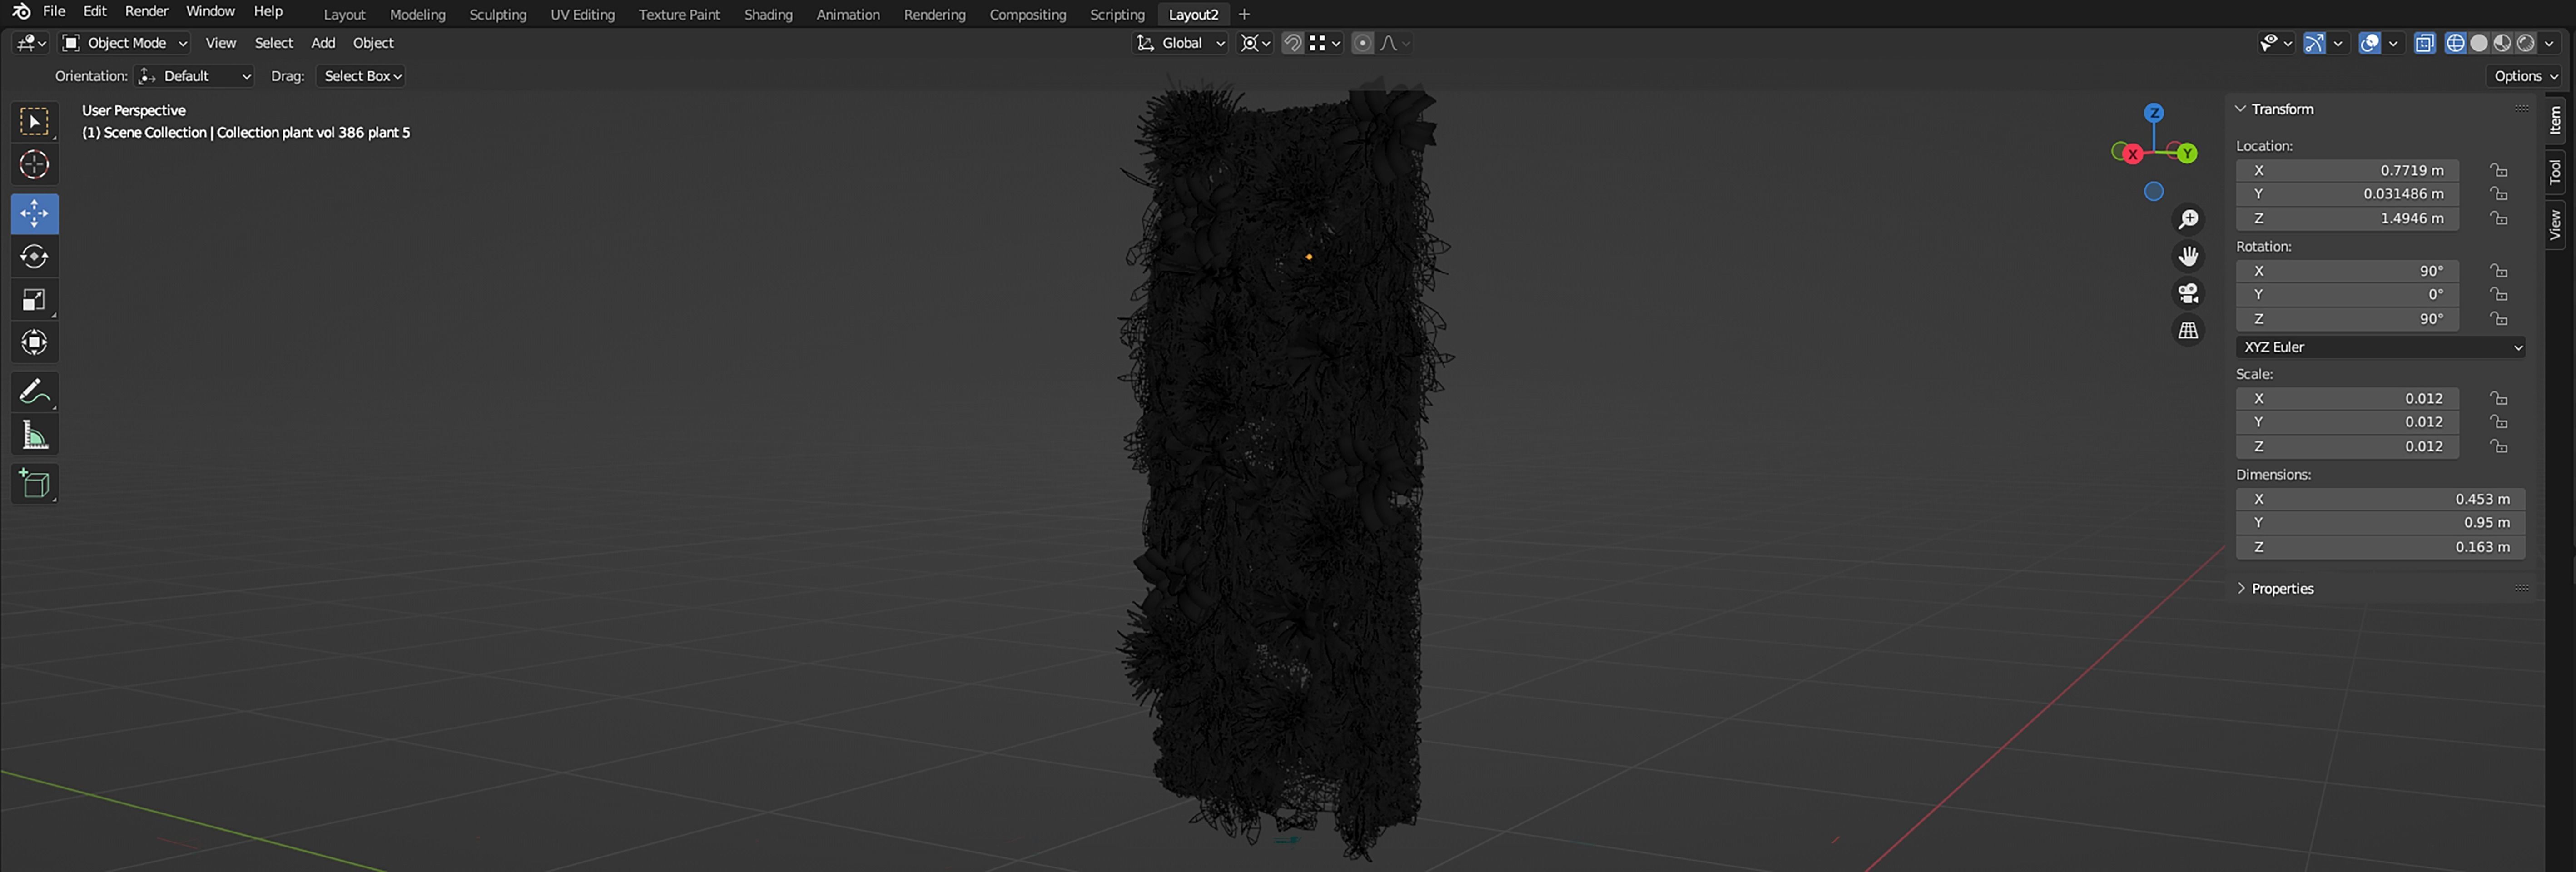The image size is (2576, 872).
Task: Select the Annotate tool
Action: 34,391
